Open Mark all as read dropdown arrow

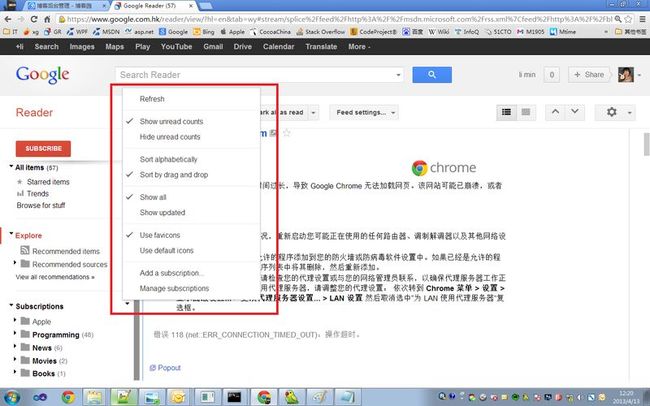point(313,112)
